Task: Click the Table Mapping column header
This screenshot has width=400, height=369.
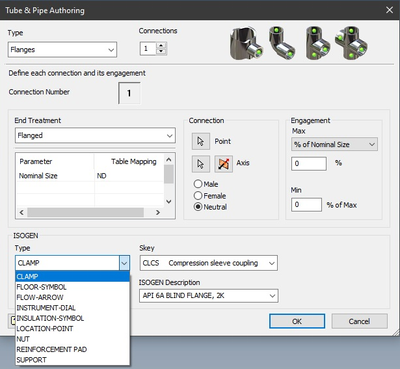Action: click(x=129, y=161)
